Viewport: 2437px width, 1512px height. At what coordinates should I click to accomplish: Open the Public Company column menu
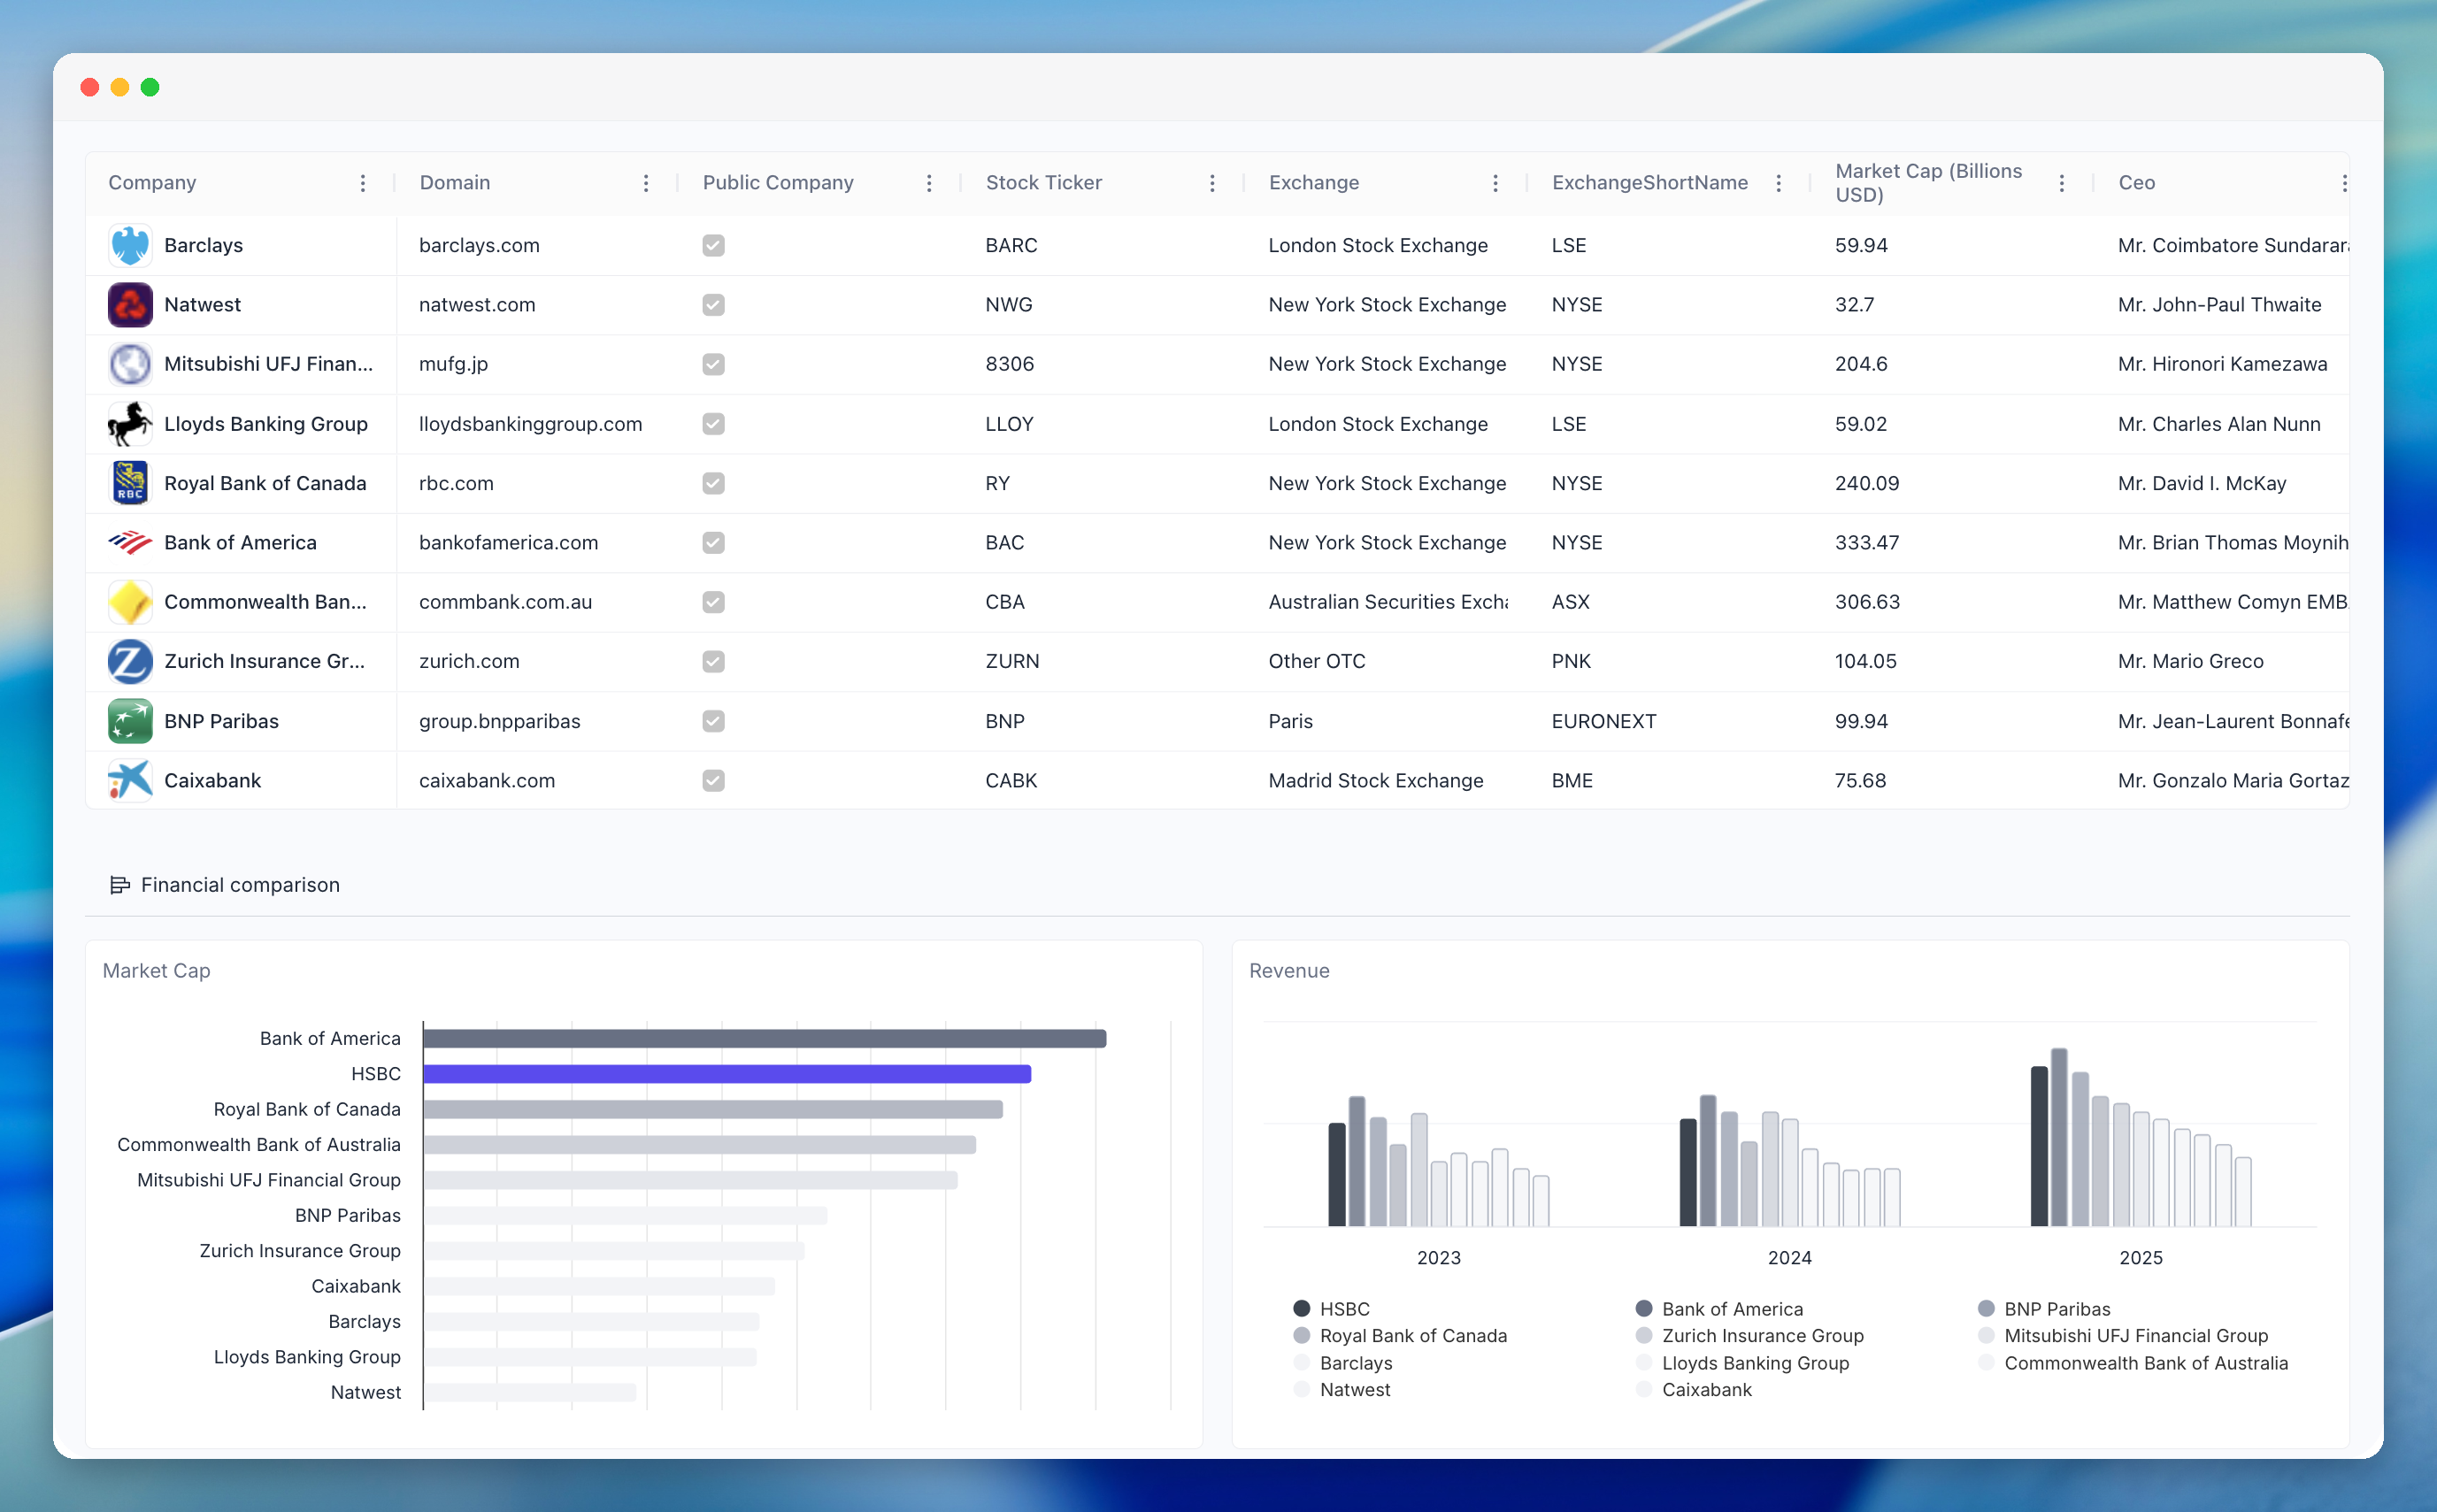tap(929, 183)
